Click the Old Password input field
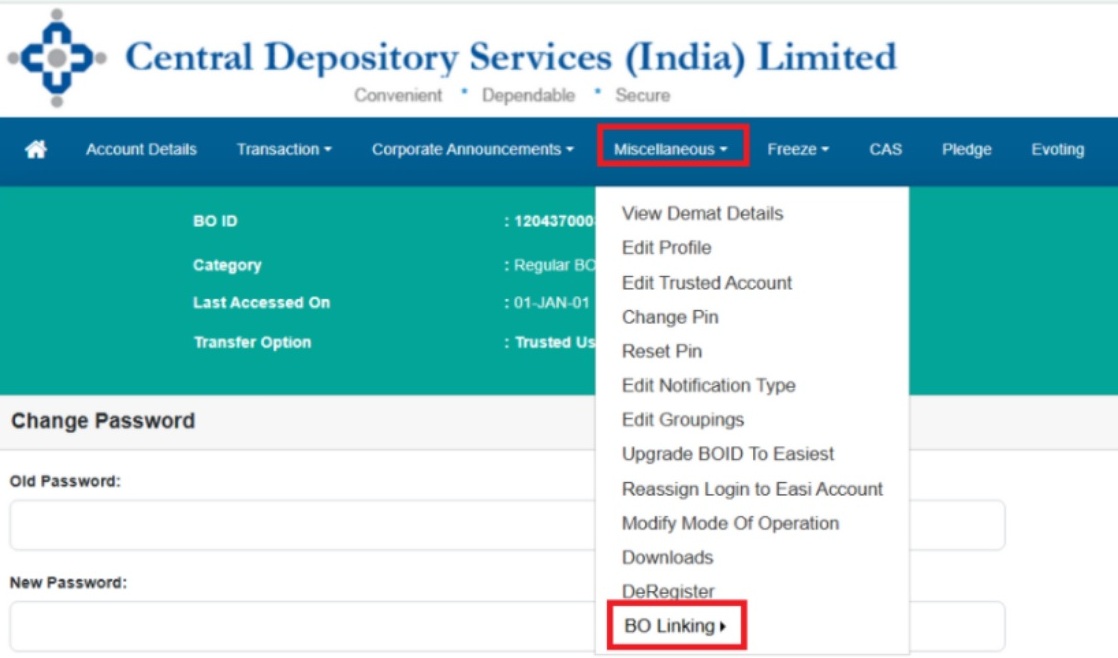The width and height of the screenshot is (1118, 658). coord(300,525)
